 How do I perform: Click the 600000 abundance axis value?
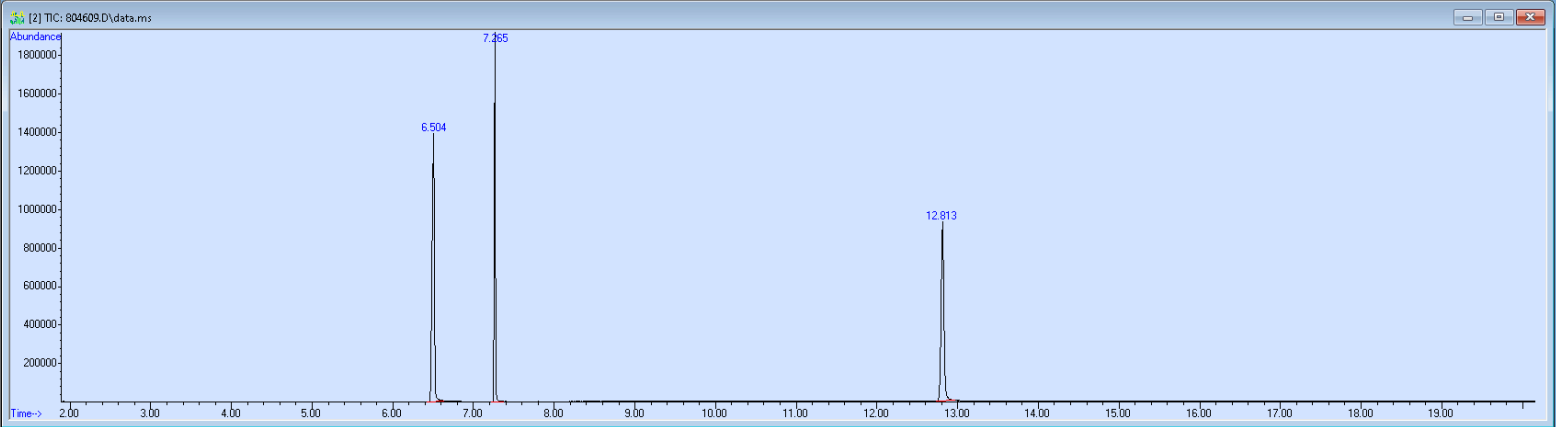pos(40,286)
